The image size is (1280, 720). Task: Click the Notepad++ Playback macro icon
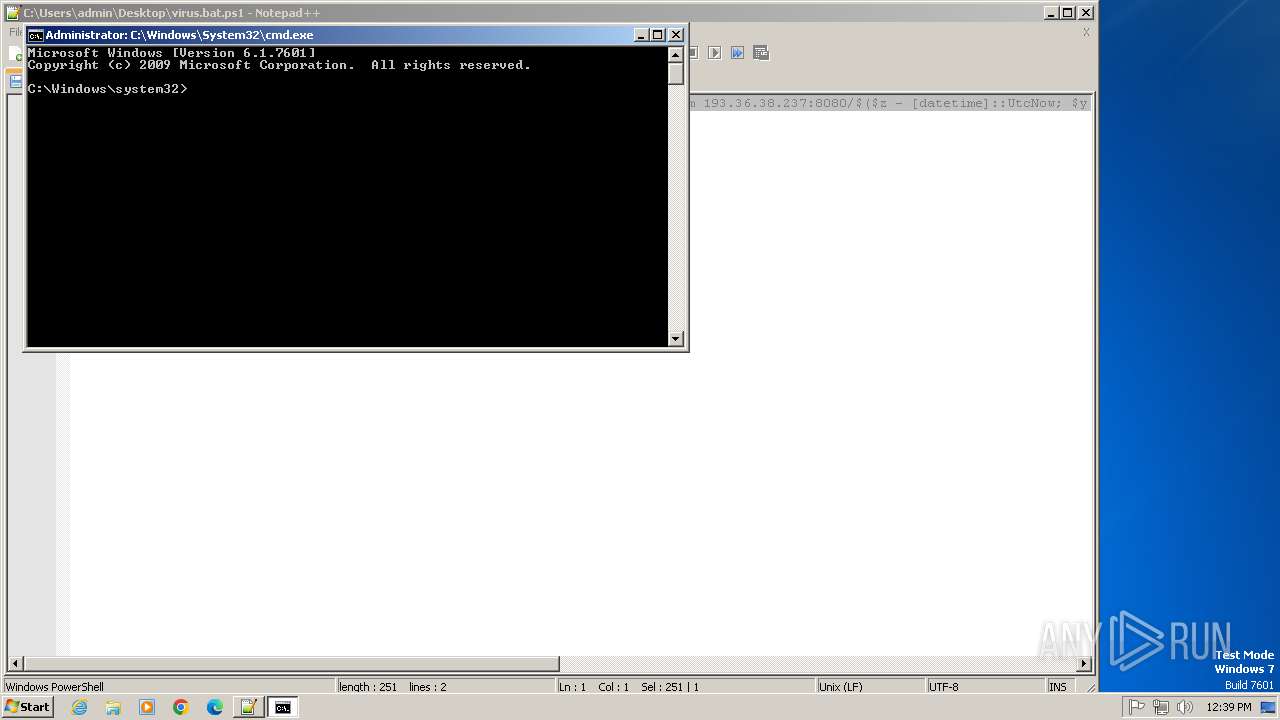click(x=715, y=52)
